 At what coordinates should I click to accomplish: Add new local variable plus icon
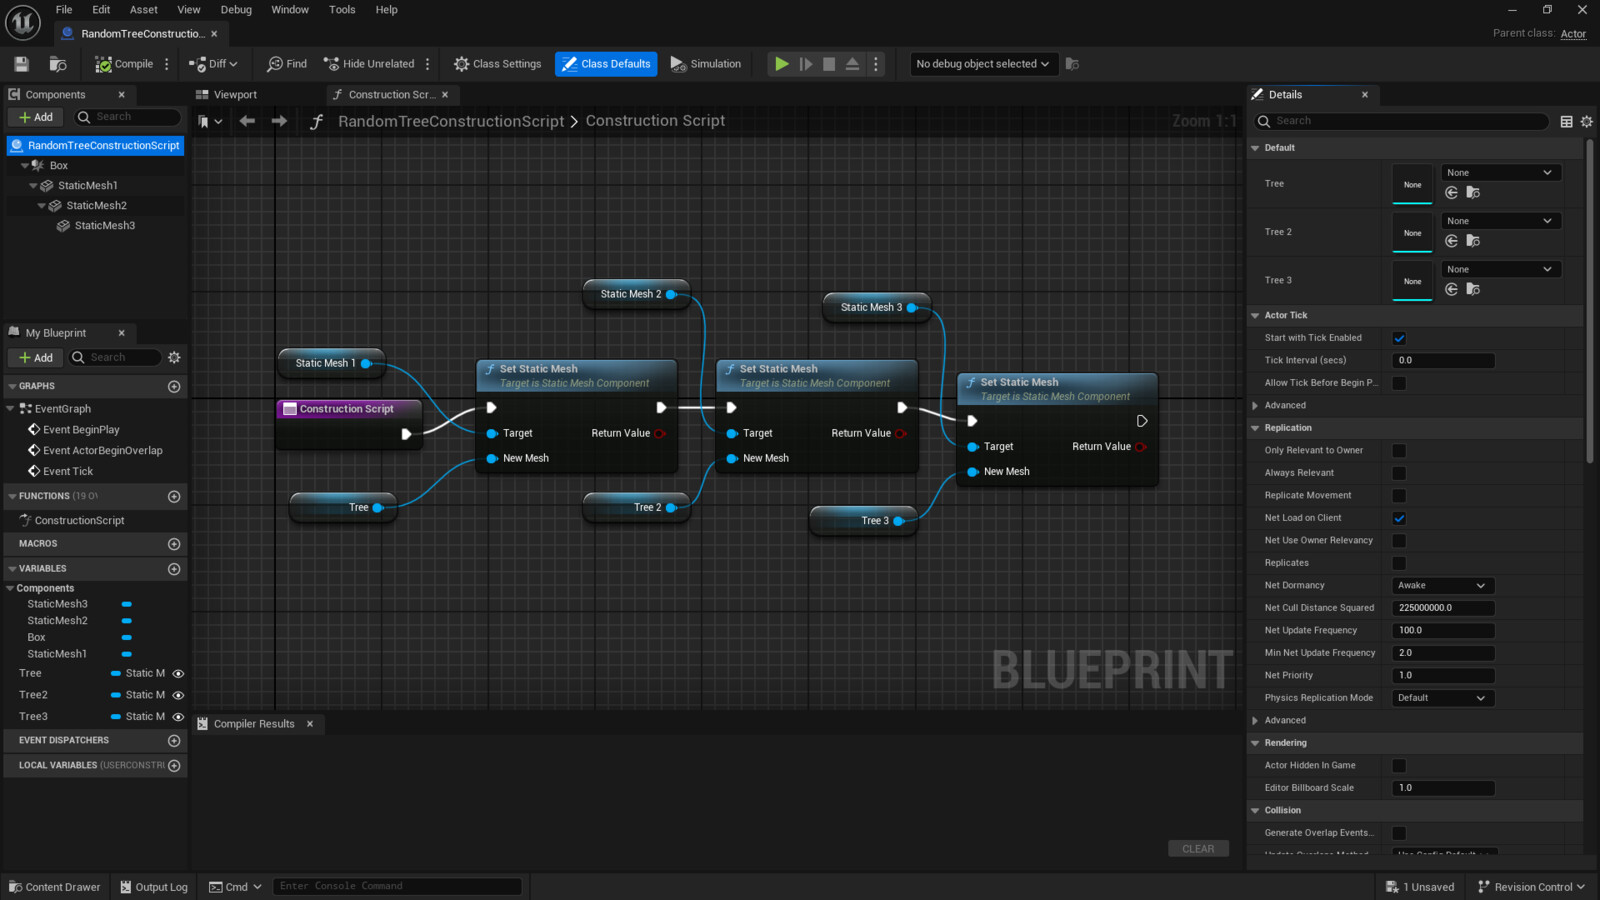tap(174, 766)
